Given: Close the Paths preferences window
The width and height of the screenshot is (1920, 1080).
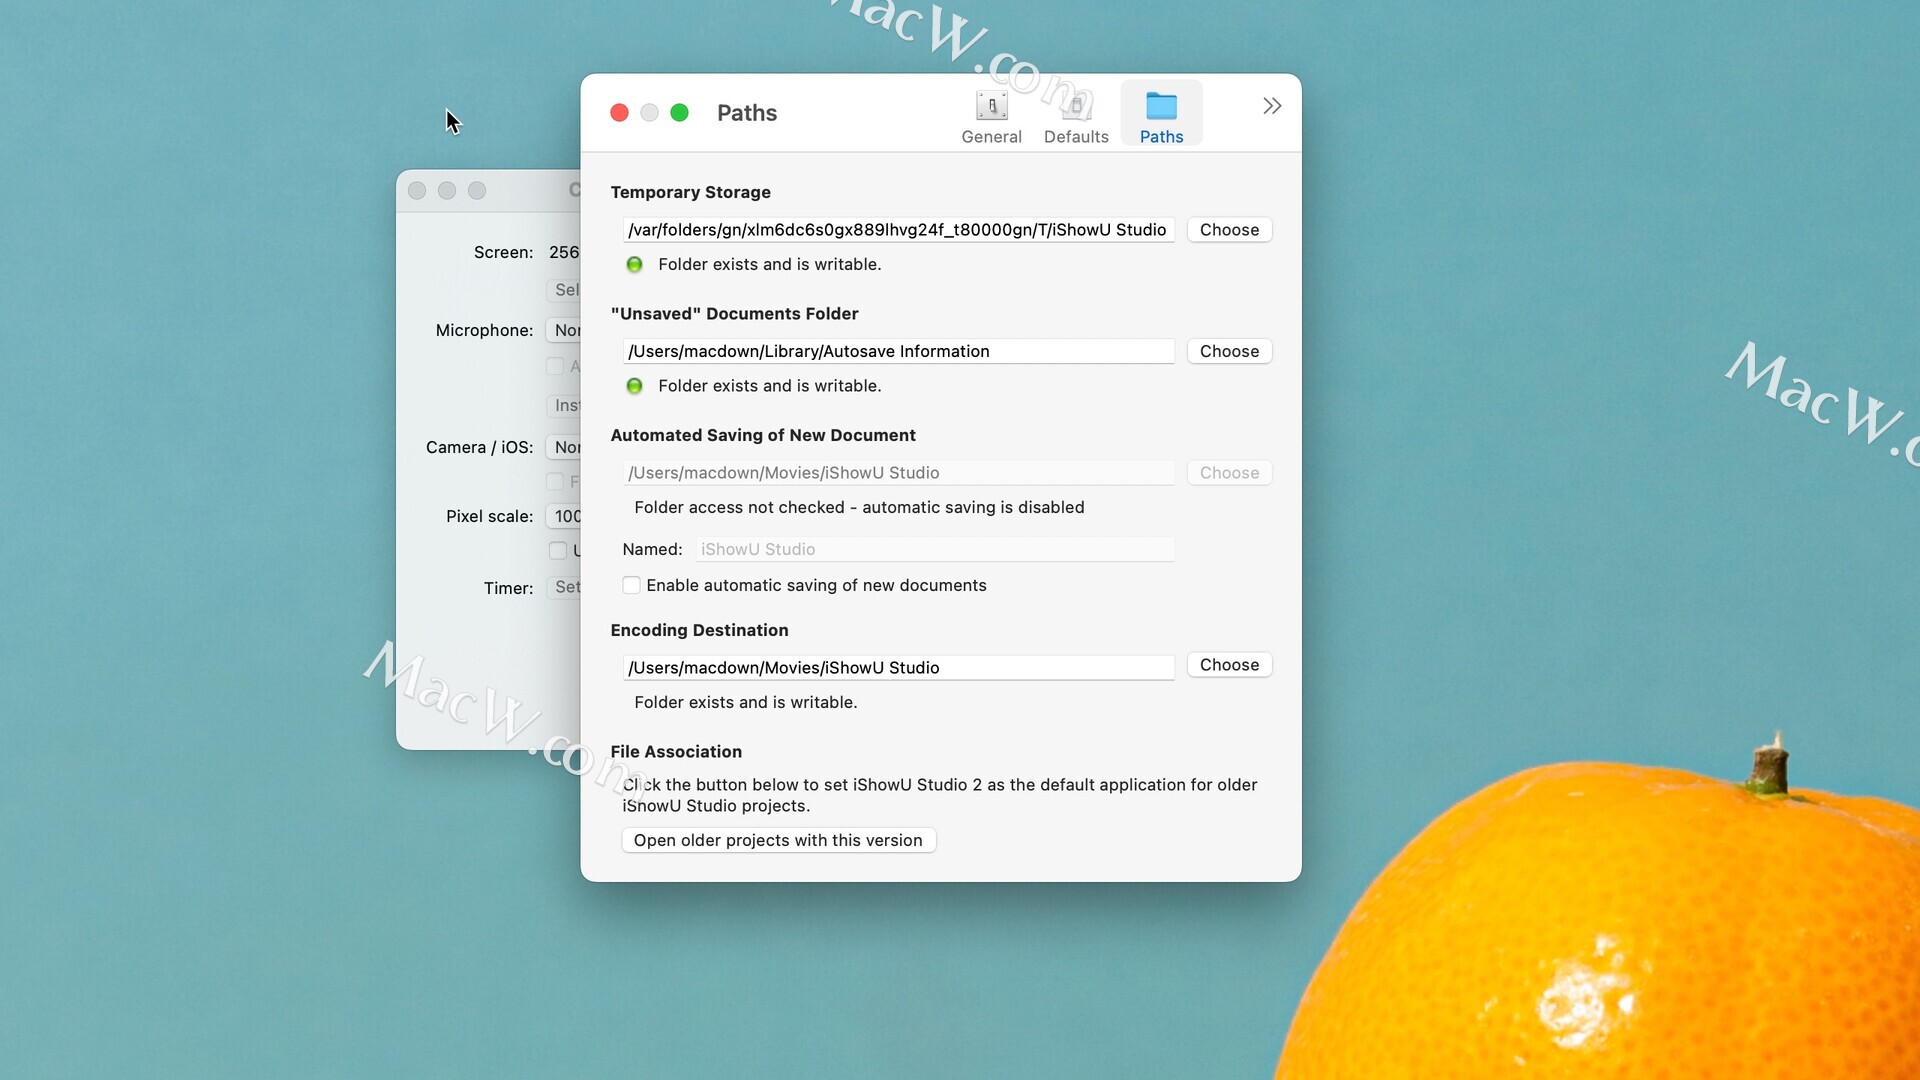Looking at the screenshot, I should (x=619, y=113).
